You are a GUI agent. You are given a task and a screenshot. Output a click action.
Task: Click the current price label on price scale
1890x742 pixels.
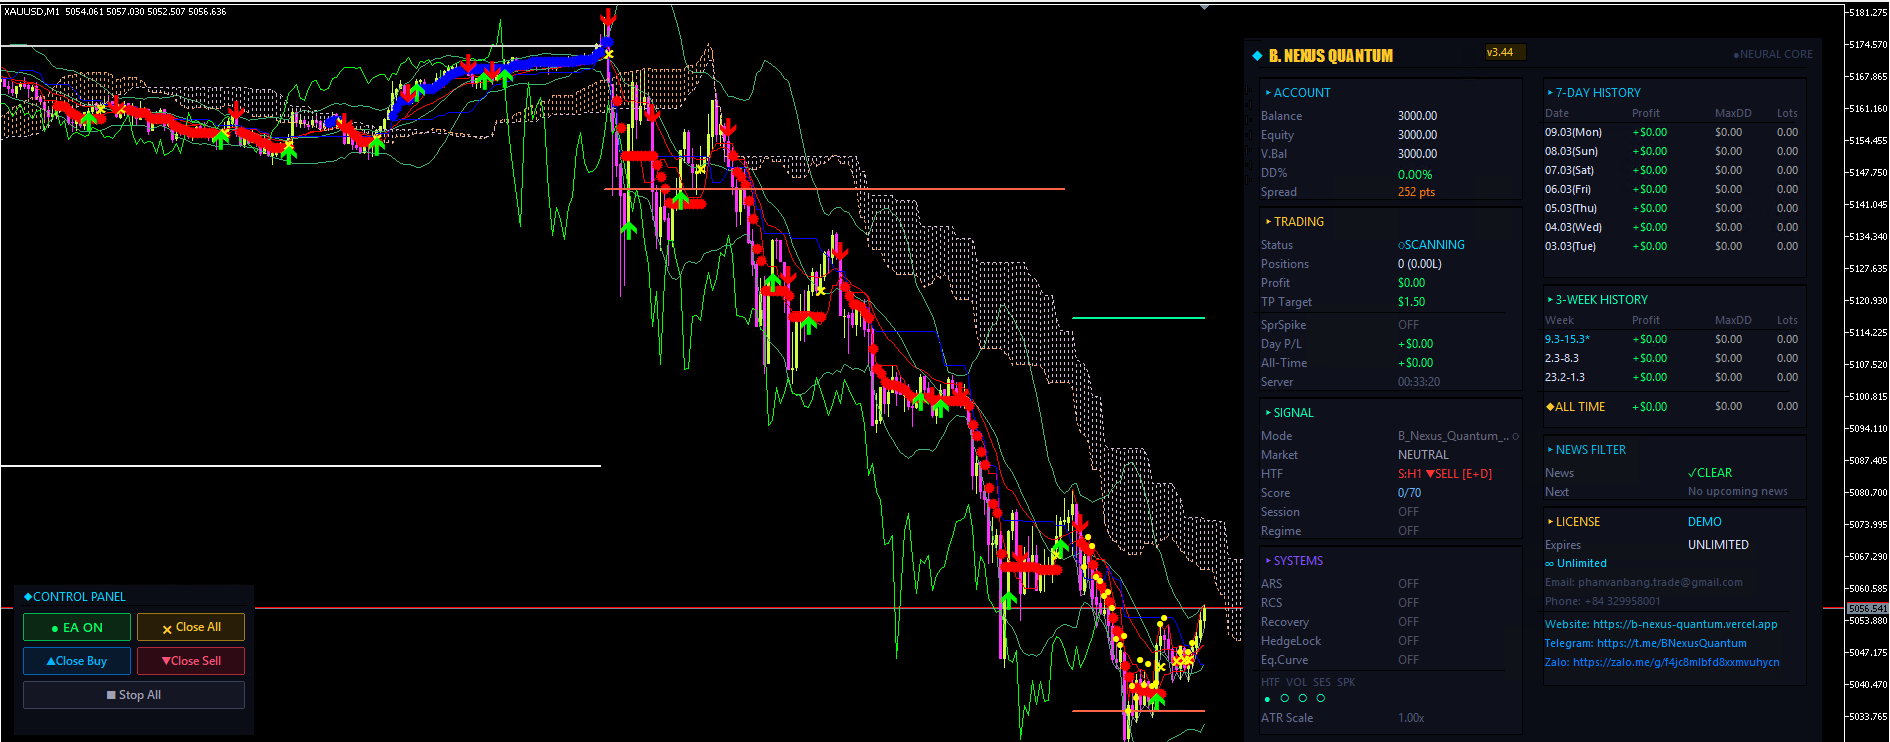pos(1867,608)
